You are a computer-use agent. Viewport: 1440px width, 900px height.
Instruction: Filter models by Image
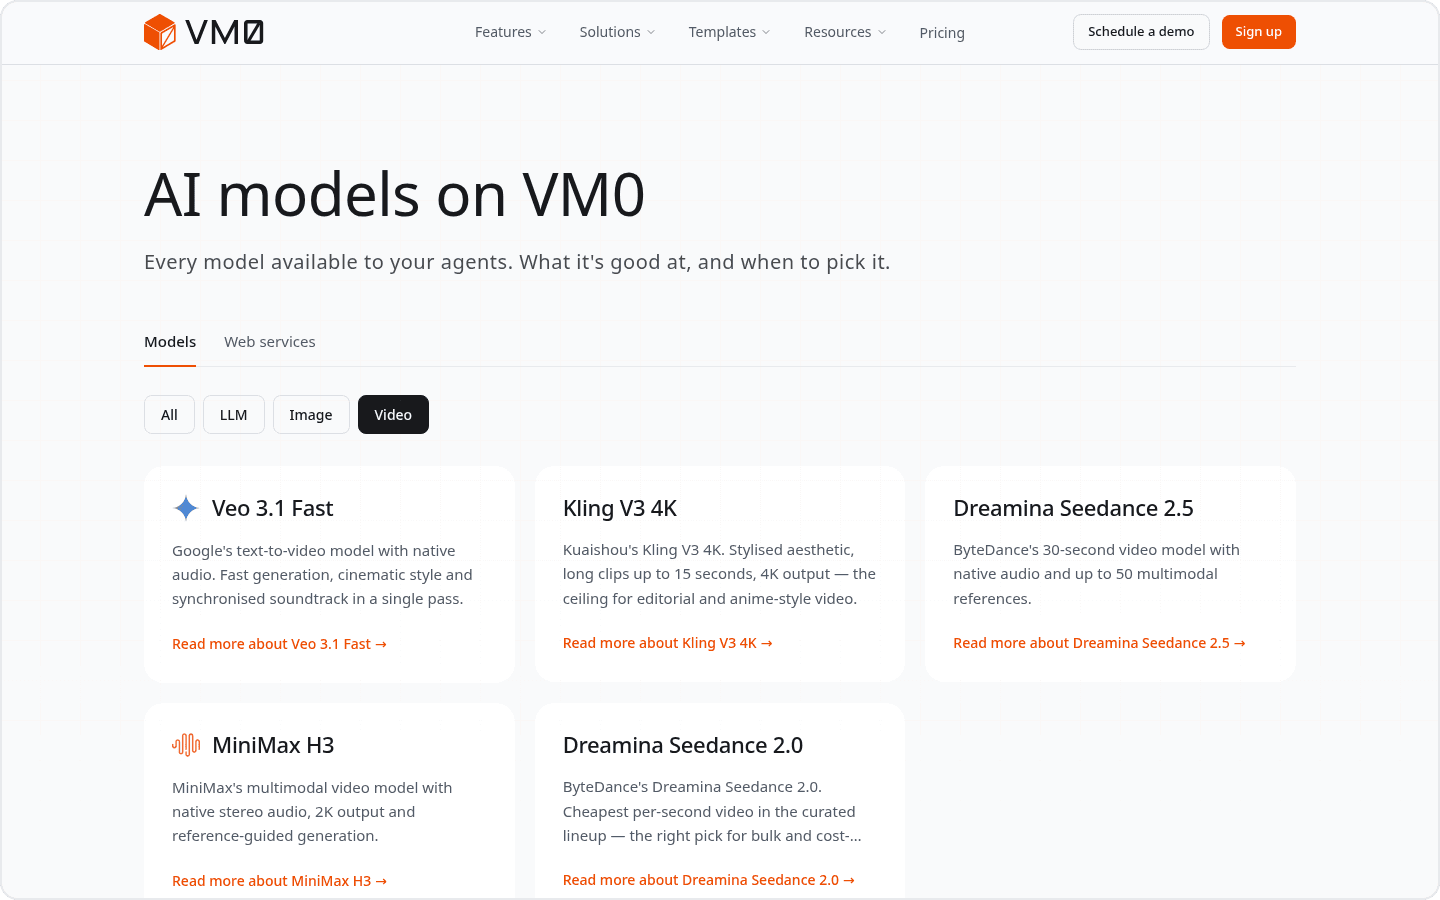(x=311, y=415)
